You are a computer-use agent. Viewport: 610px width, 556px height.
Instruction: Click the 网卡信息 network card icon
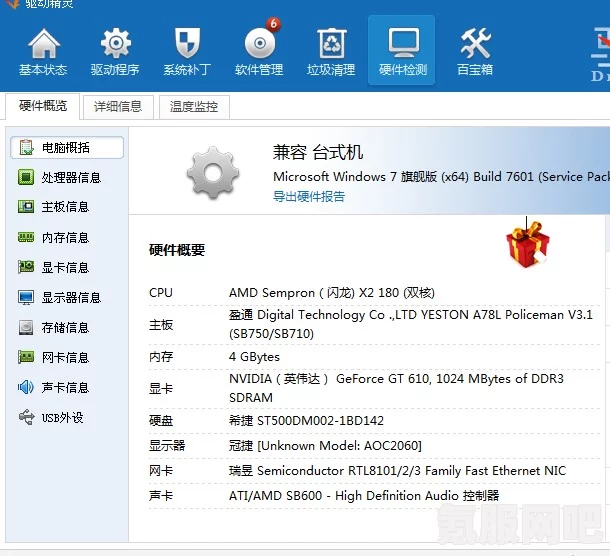[26, 357]
